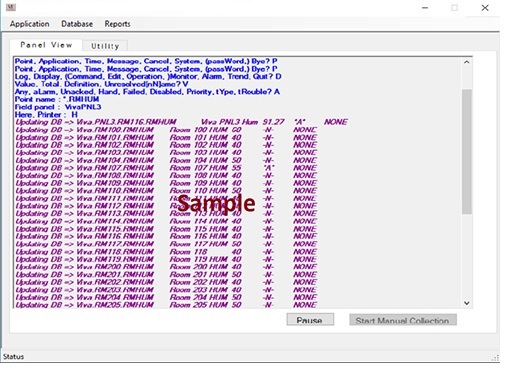Image resolution: width=508 pixels, height=371 pixels.
Task: Click the Viva.RM204.RMHUM log row
Action: (166, 297)
